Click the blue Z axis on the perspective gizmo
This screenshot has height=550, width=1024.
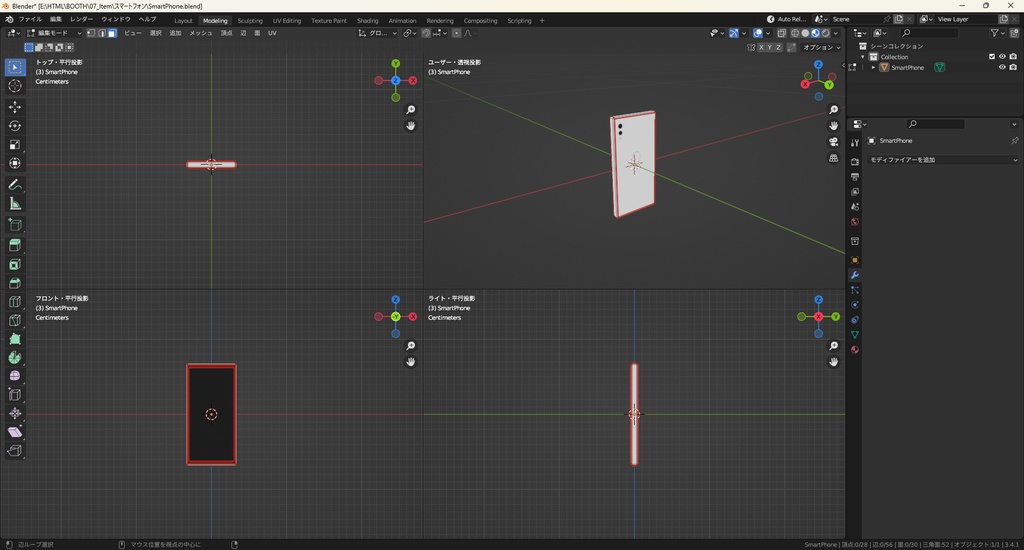point(818,64)
